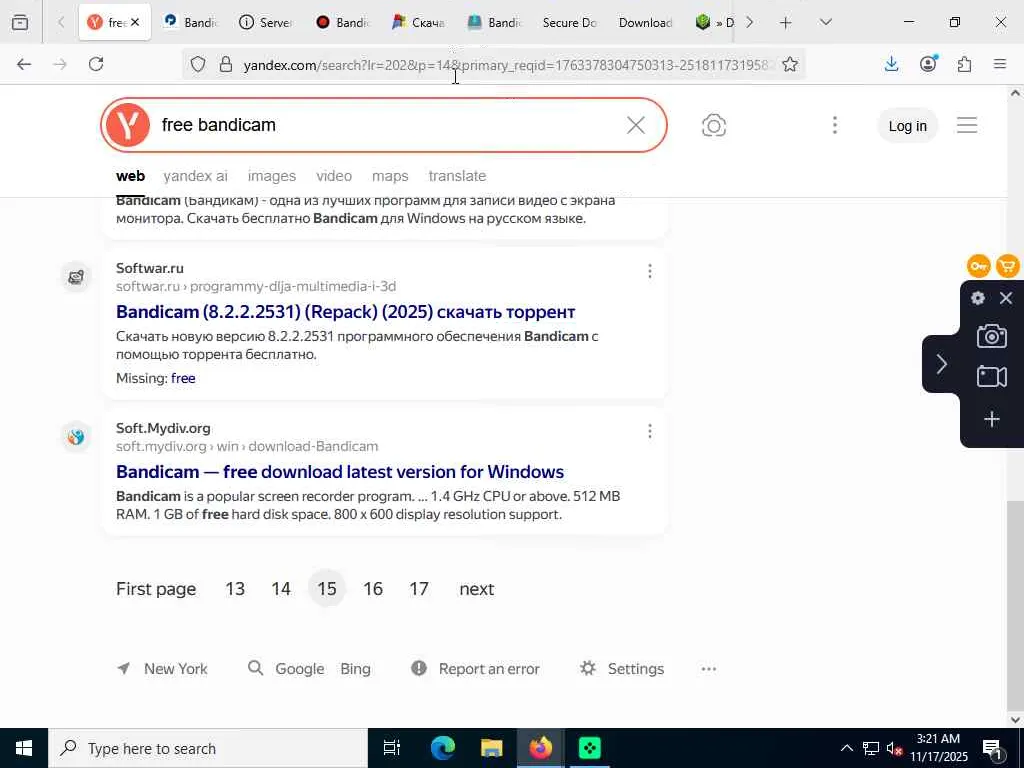Open File Explorer from taskbar

491,748
